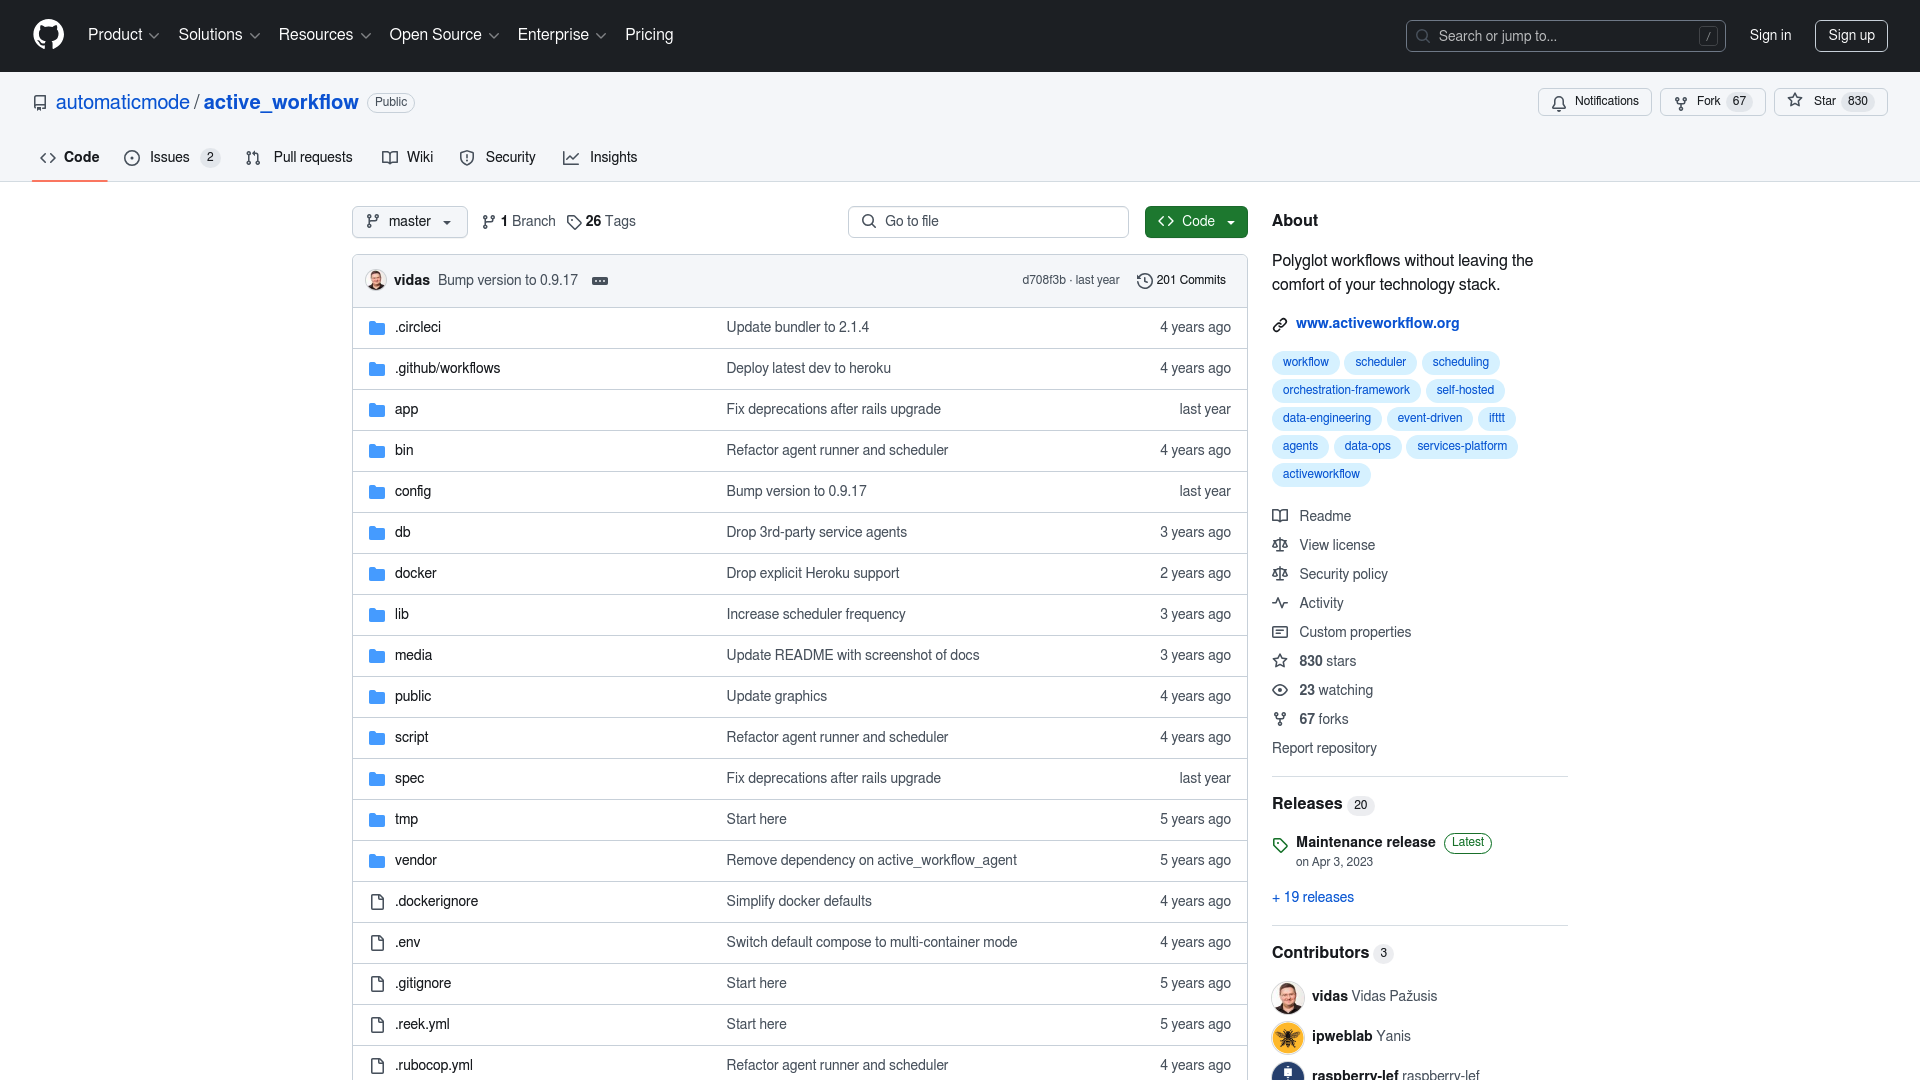This screenshot has width=1920, height=1080.
Task: Click the Insights chart icon
Action: [572, 158]
